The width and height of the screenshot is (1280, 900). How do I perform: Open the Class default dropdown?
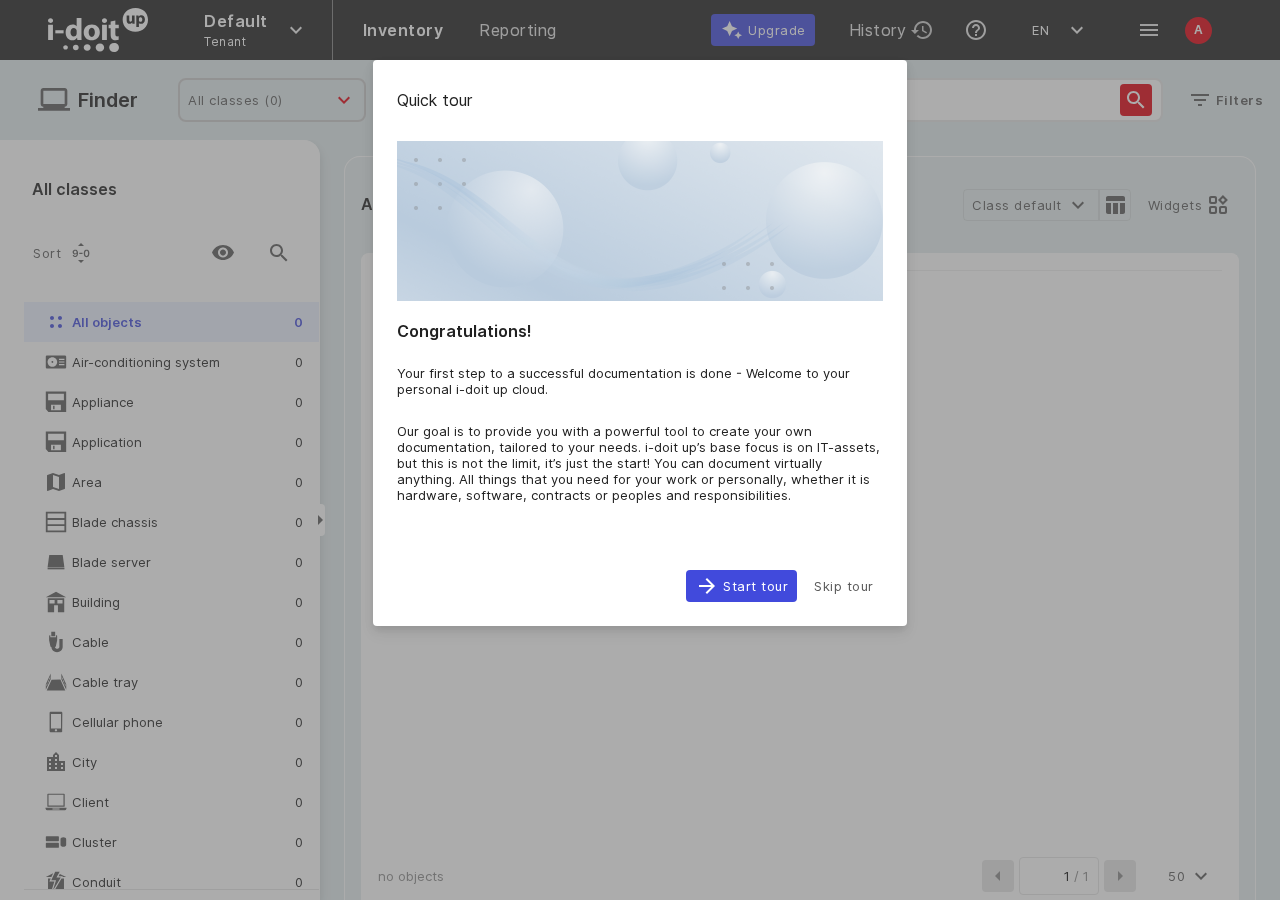pyautogui.click(x=1030, y=205)
